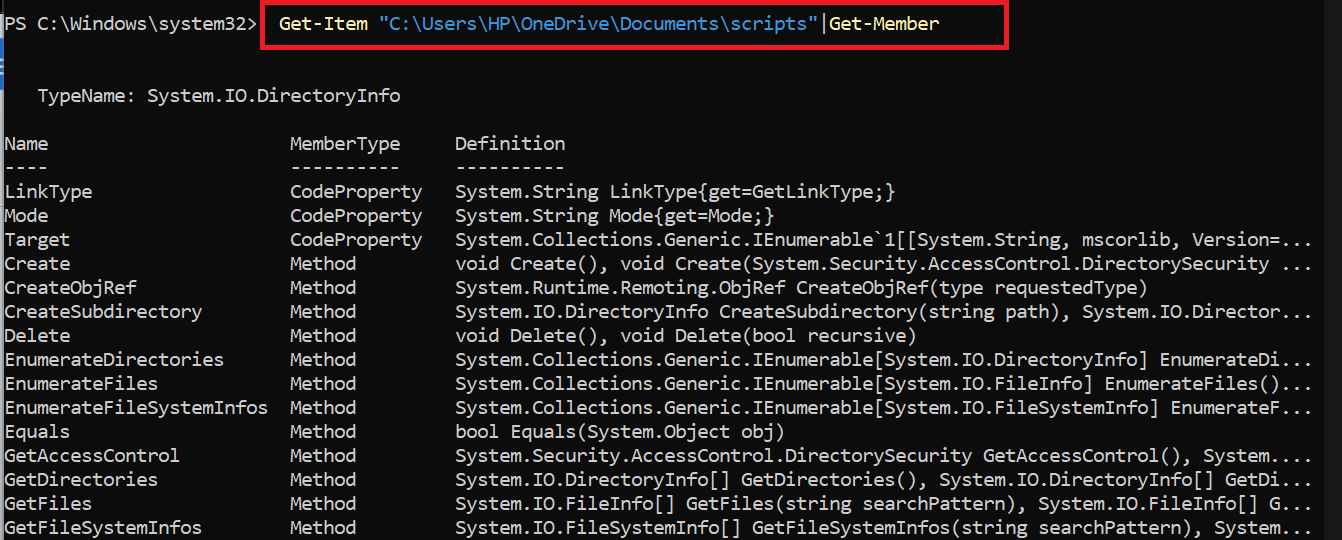Click the Name column header
This screenshot has width=1342, height=540.
pos(26,144)
